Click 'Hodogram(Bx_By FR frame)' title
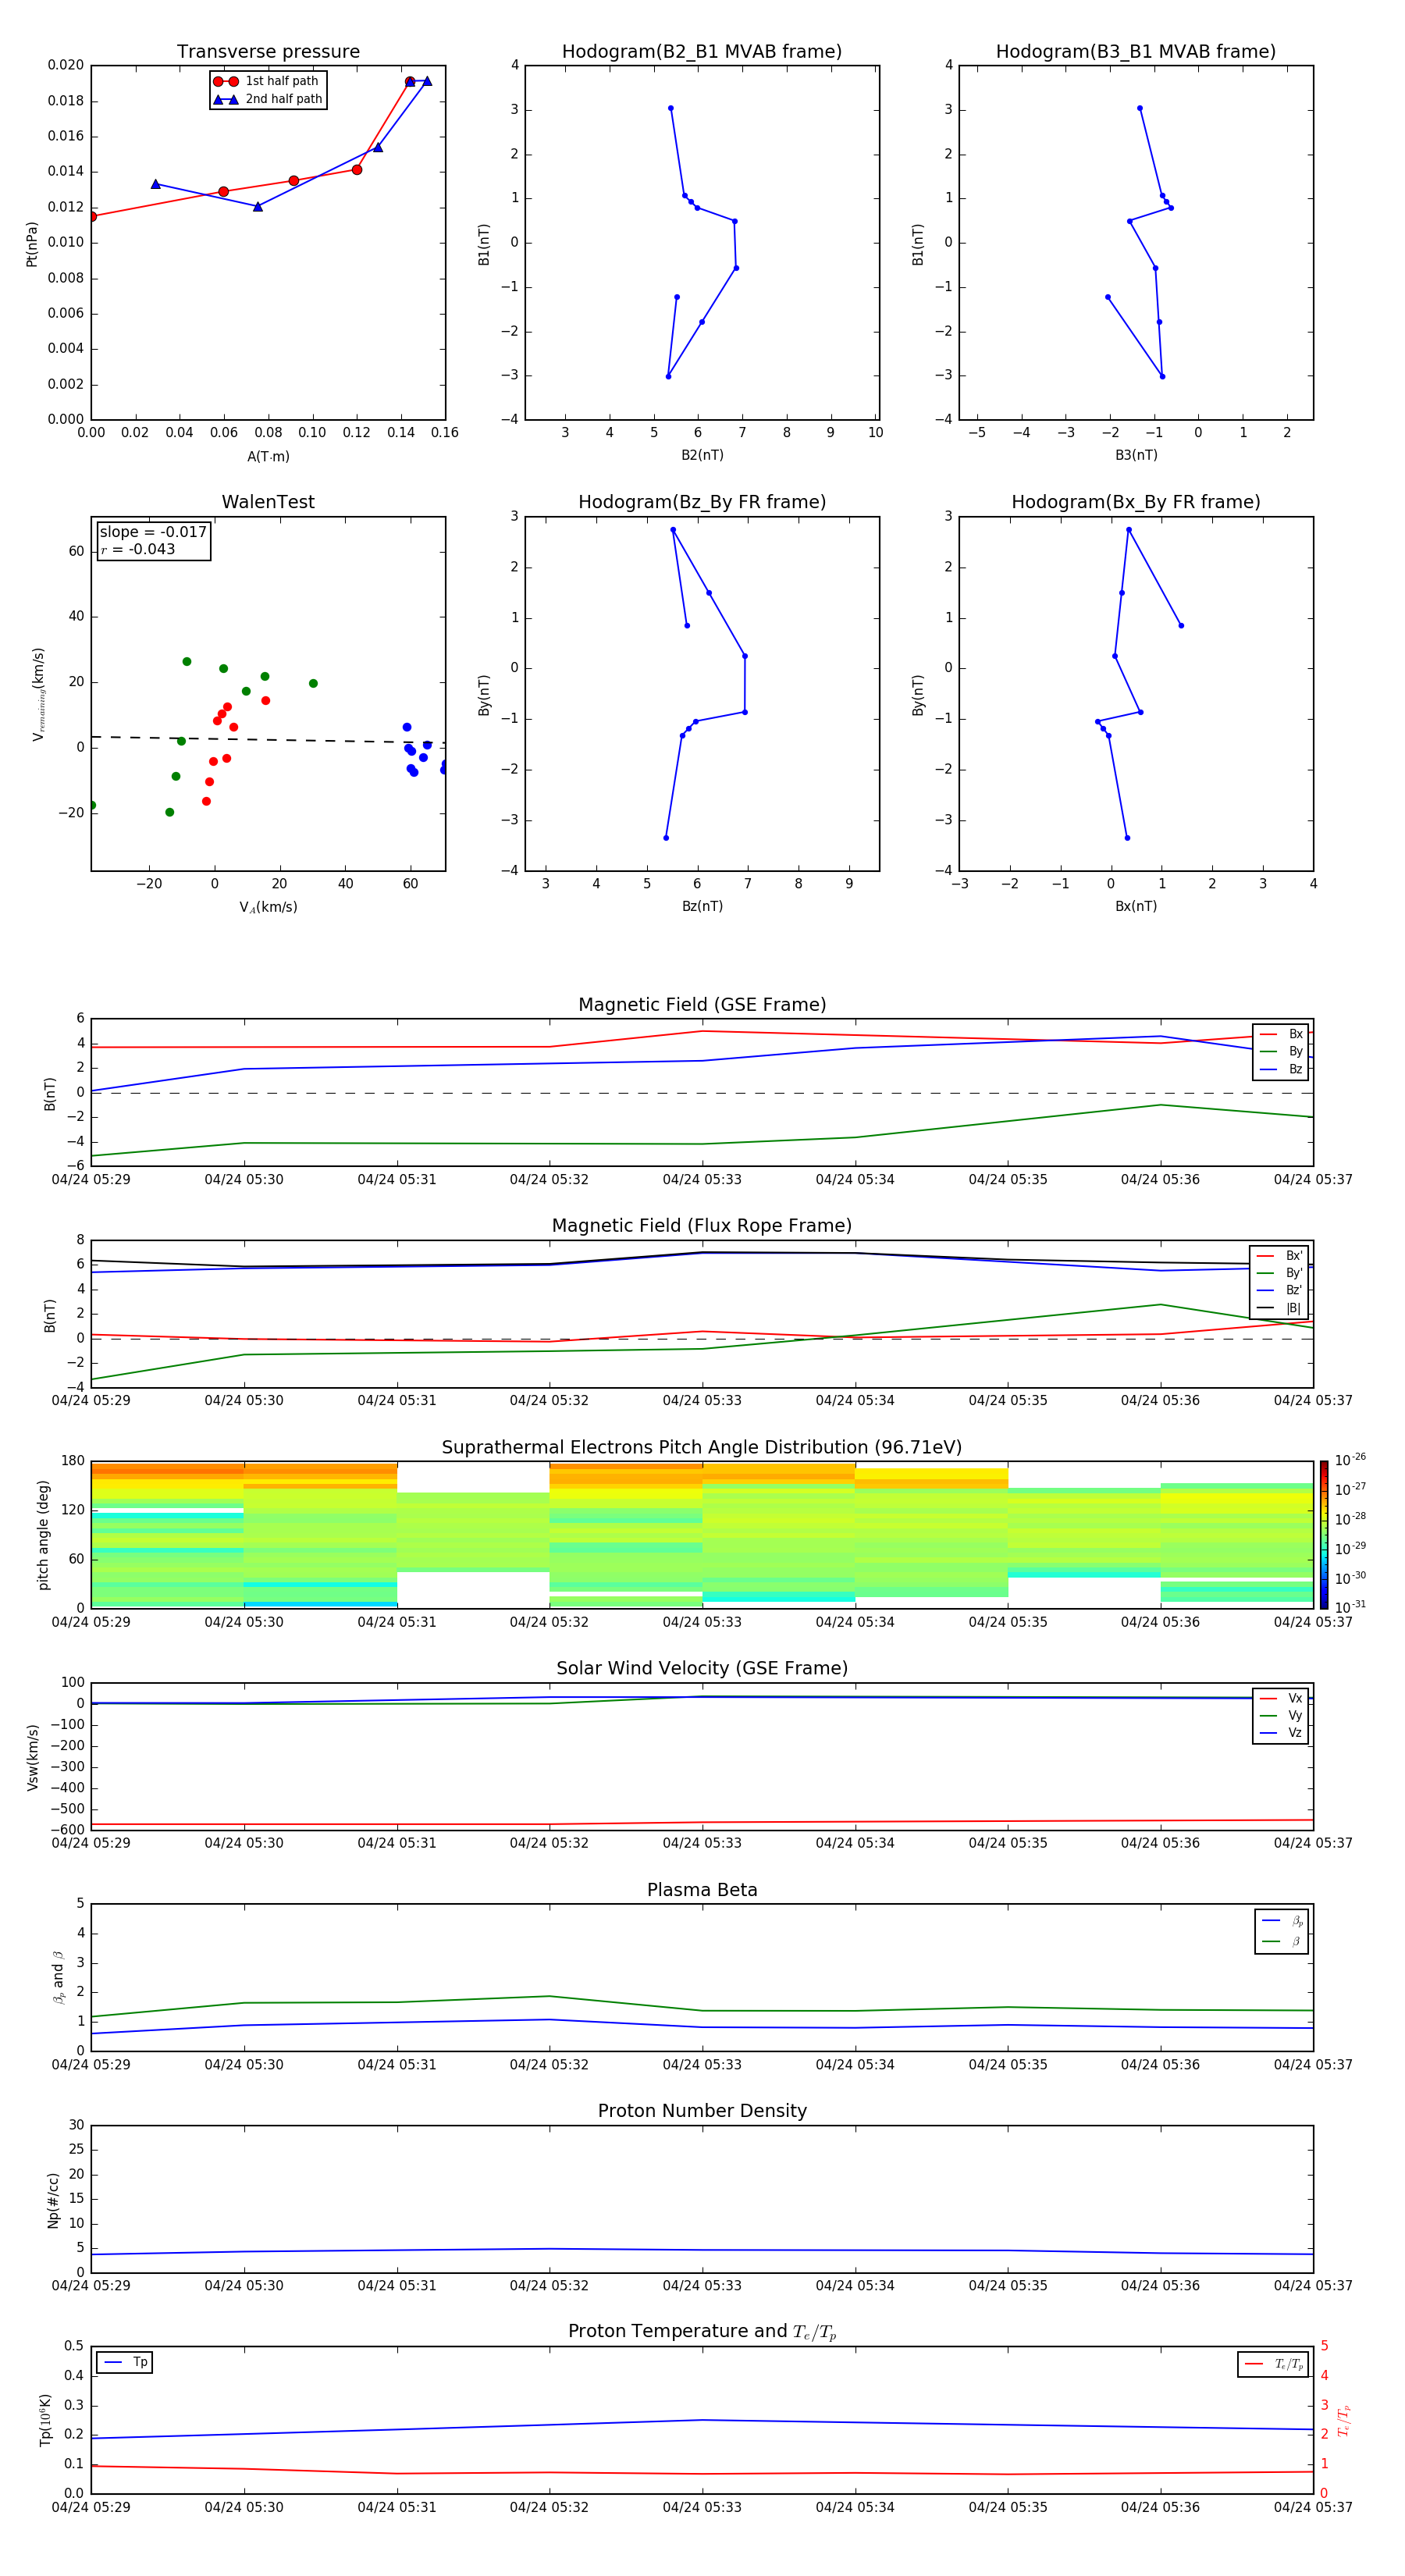1405x2576 pixels. point(1136,502)
